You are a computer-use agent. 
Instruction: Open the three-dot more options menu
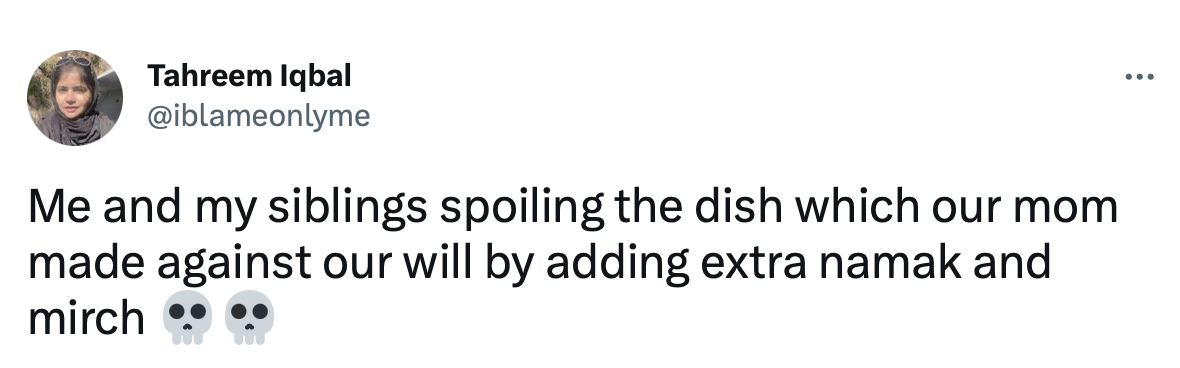click(x=1139, y=77)
